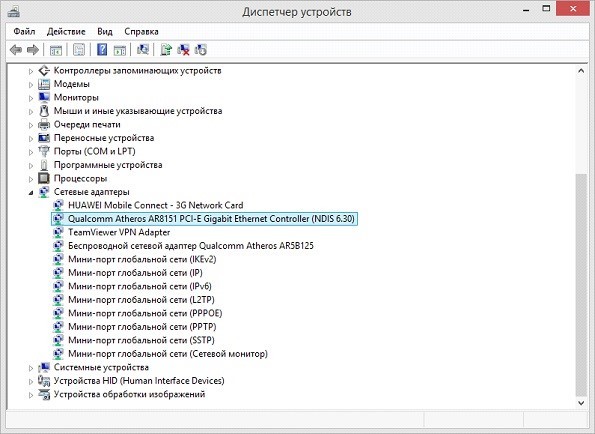
Task: Collapse the Сетевые адаптеры category
Action: [31, 193]
